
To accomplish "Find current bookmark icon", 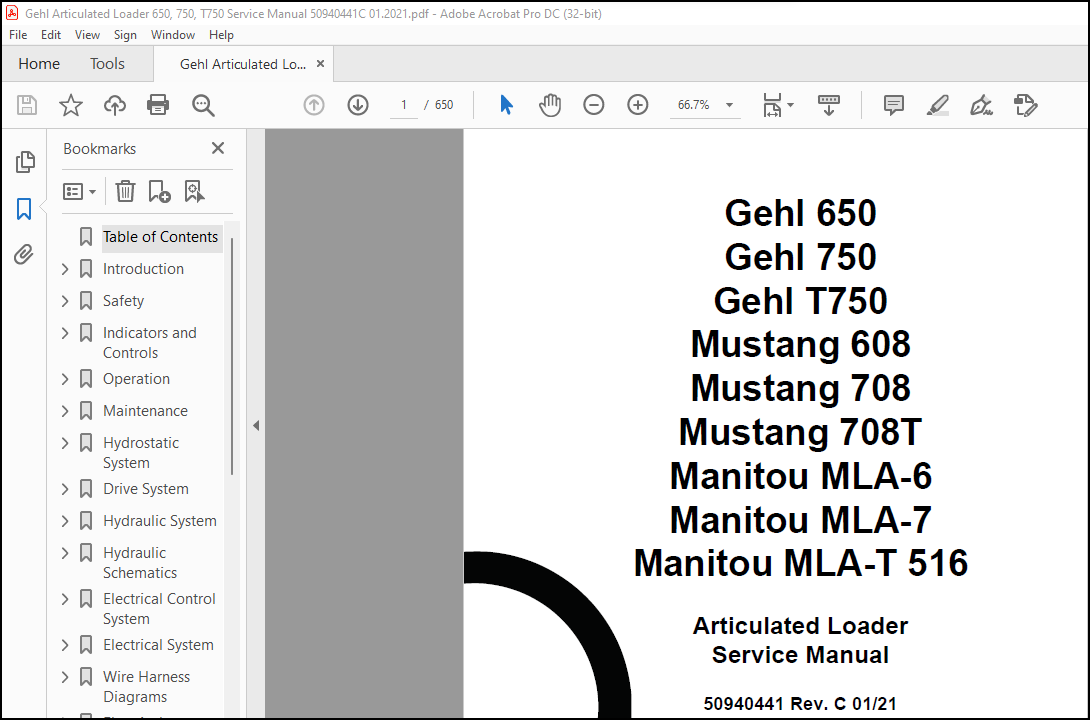I will (194, 191).
